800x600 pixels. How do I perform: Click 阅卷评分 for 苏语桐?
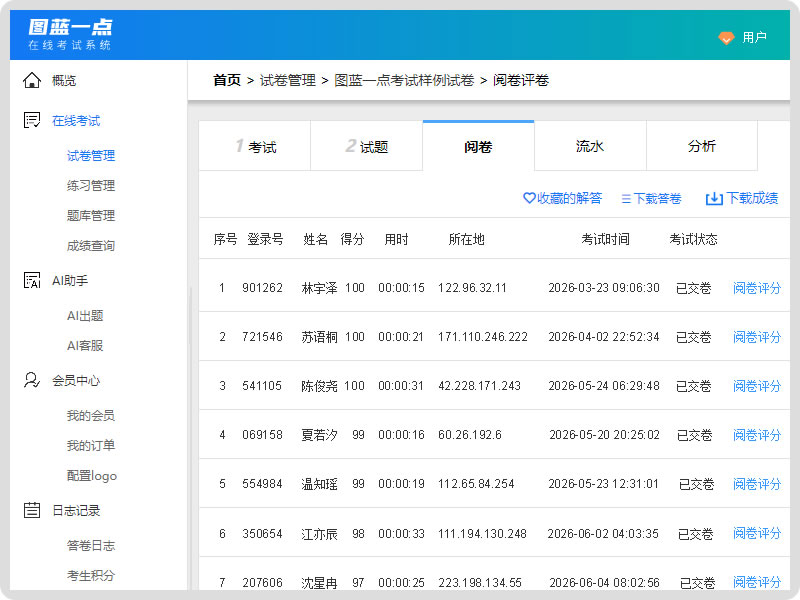(x=757, y=337)
